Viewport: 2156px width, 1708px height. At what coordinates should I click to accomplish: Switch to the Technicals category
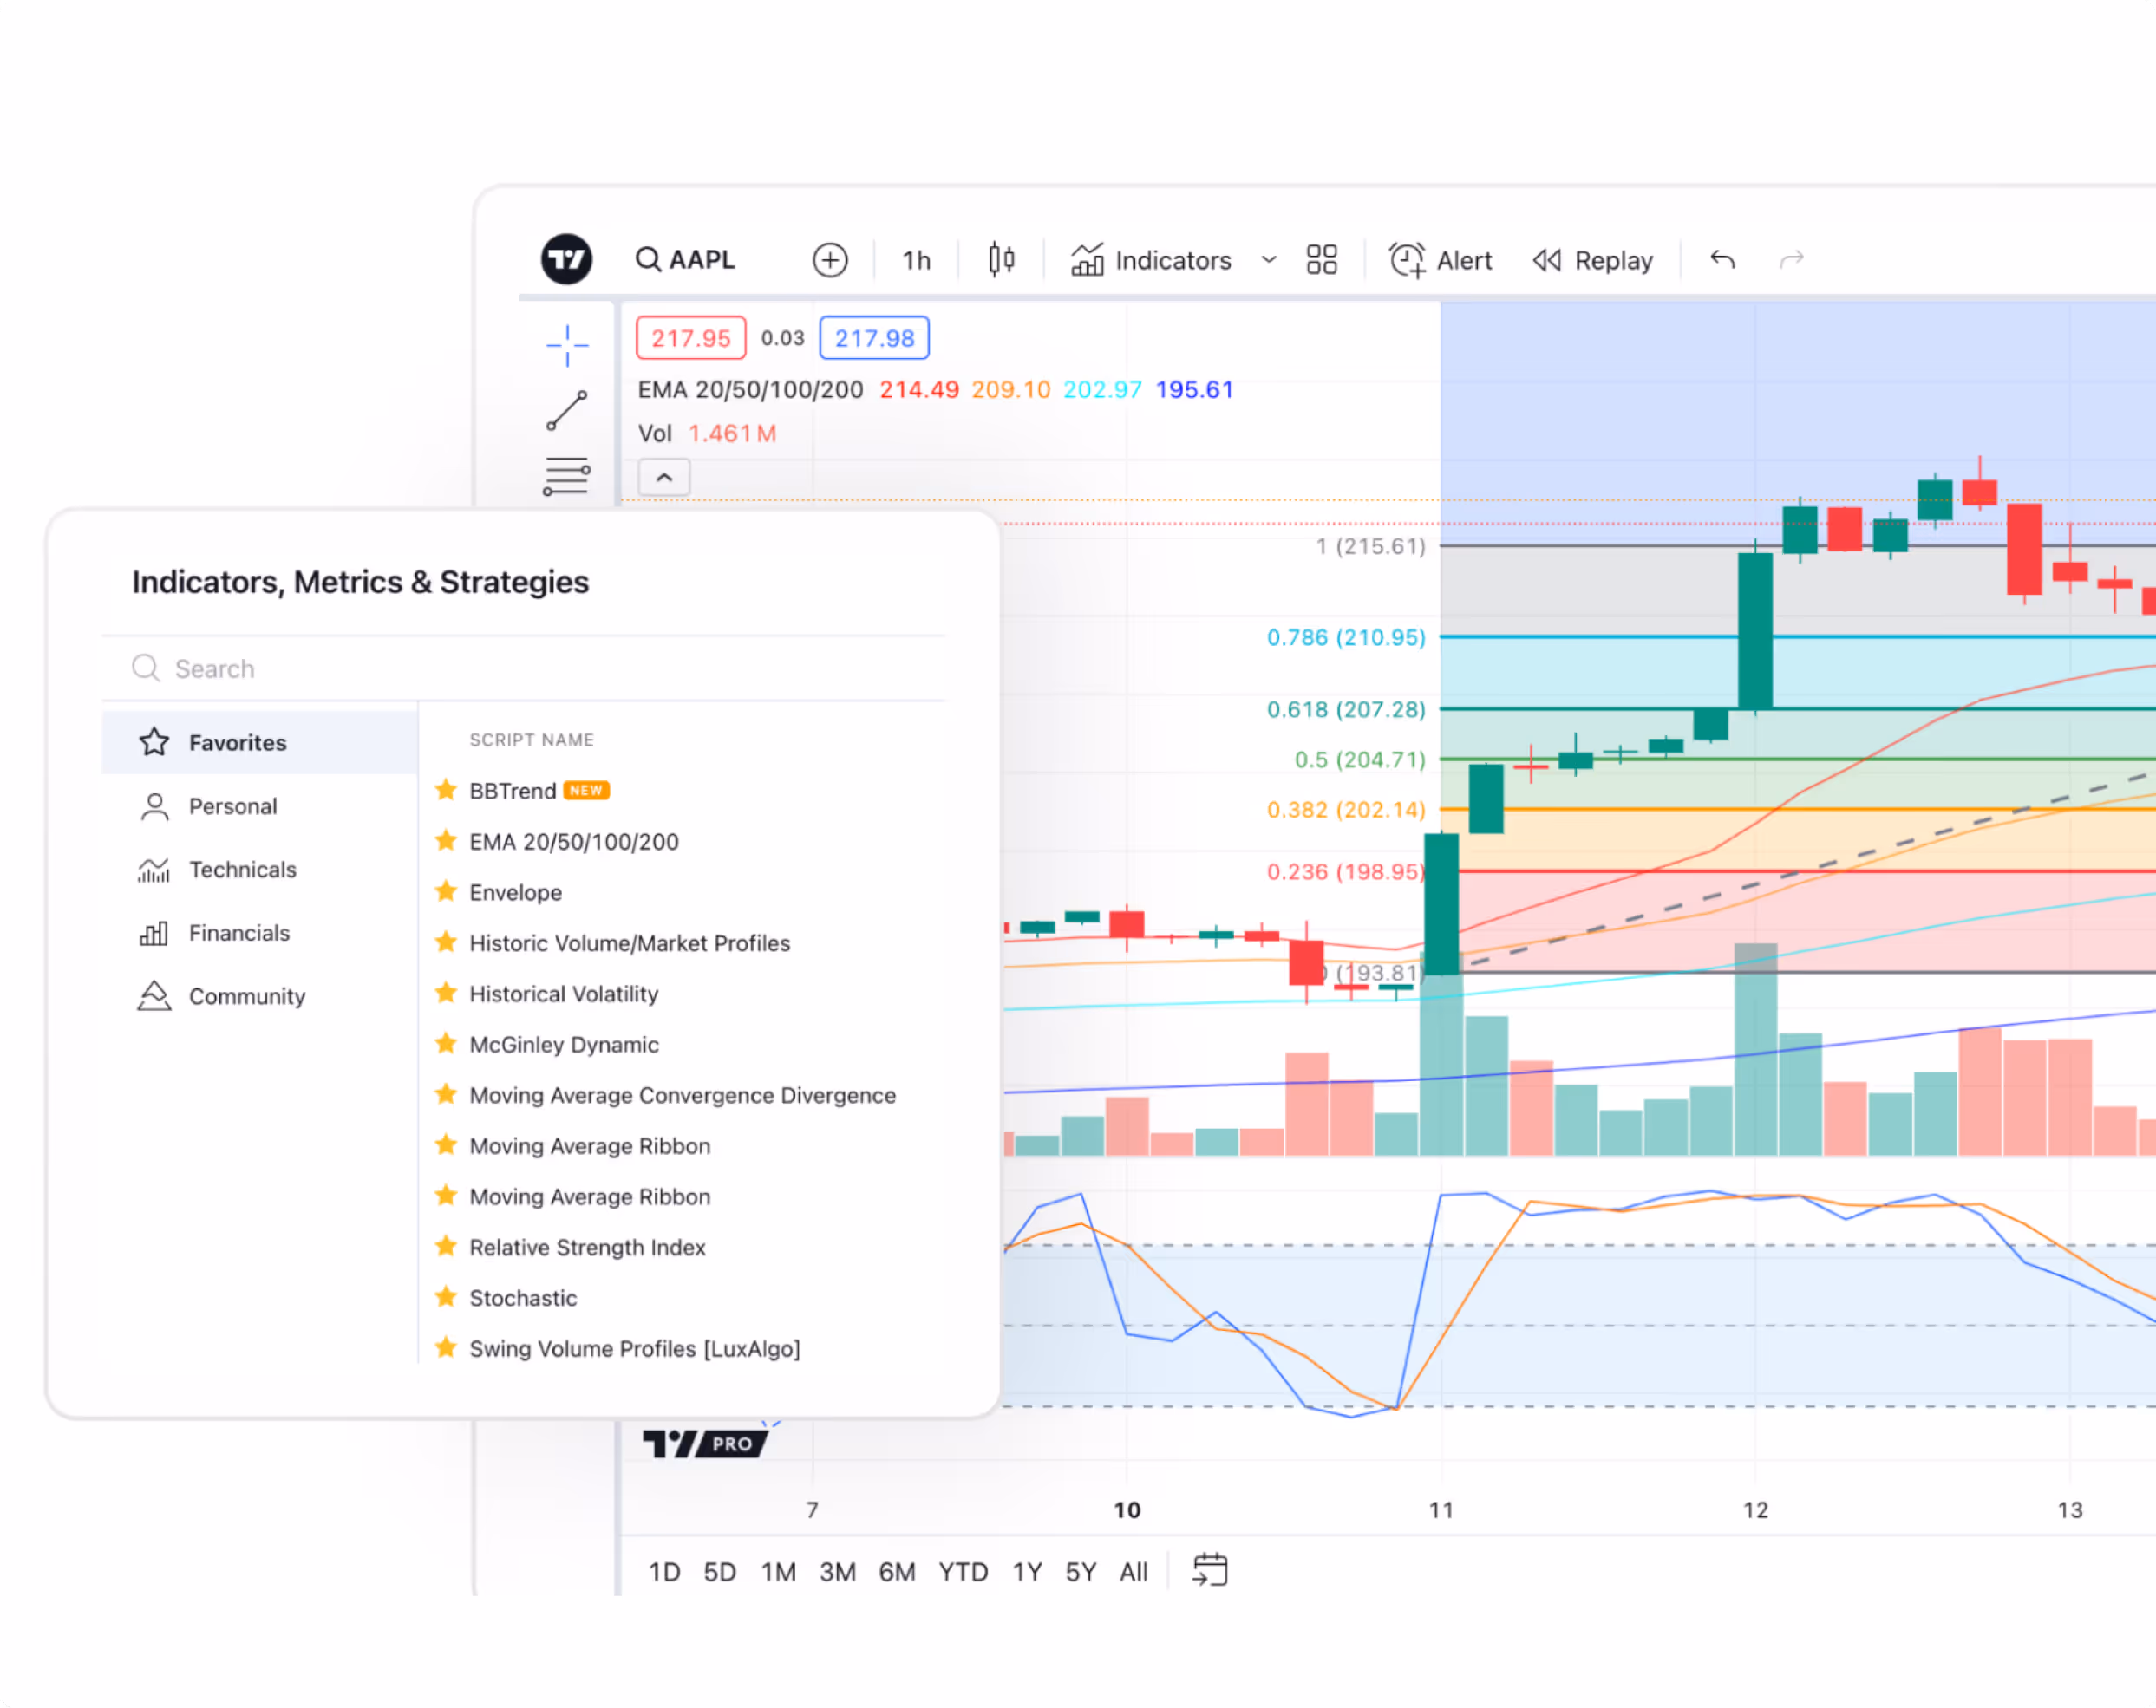[x=242, y=869]
